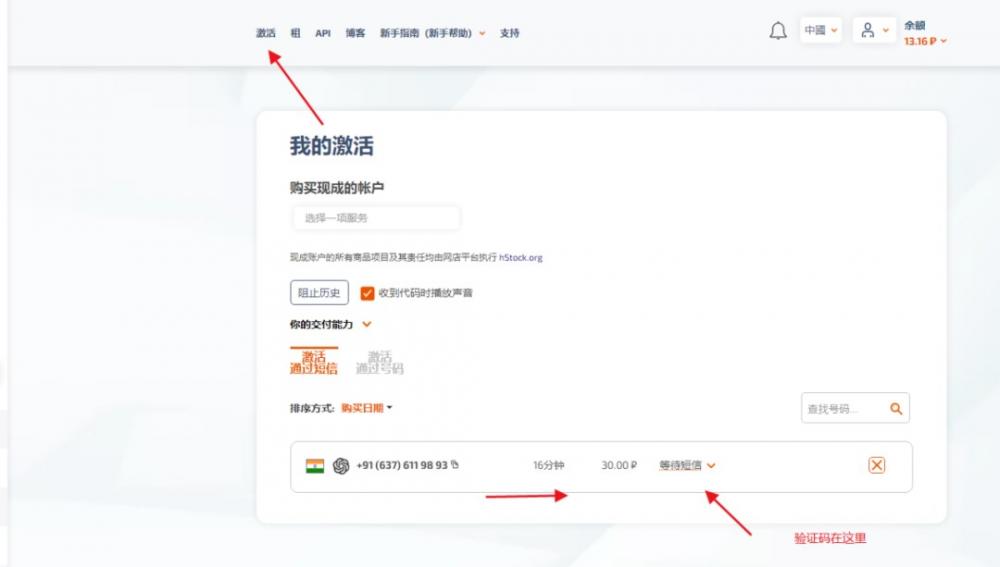Click the OpenAI service logo in the row
Image resolution: width=1000 pixels, height=567 pixels.
341,466
